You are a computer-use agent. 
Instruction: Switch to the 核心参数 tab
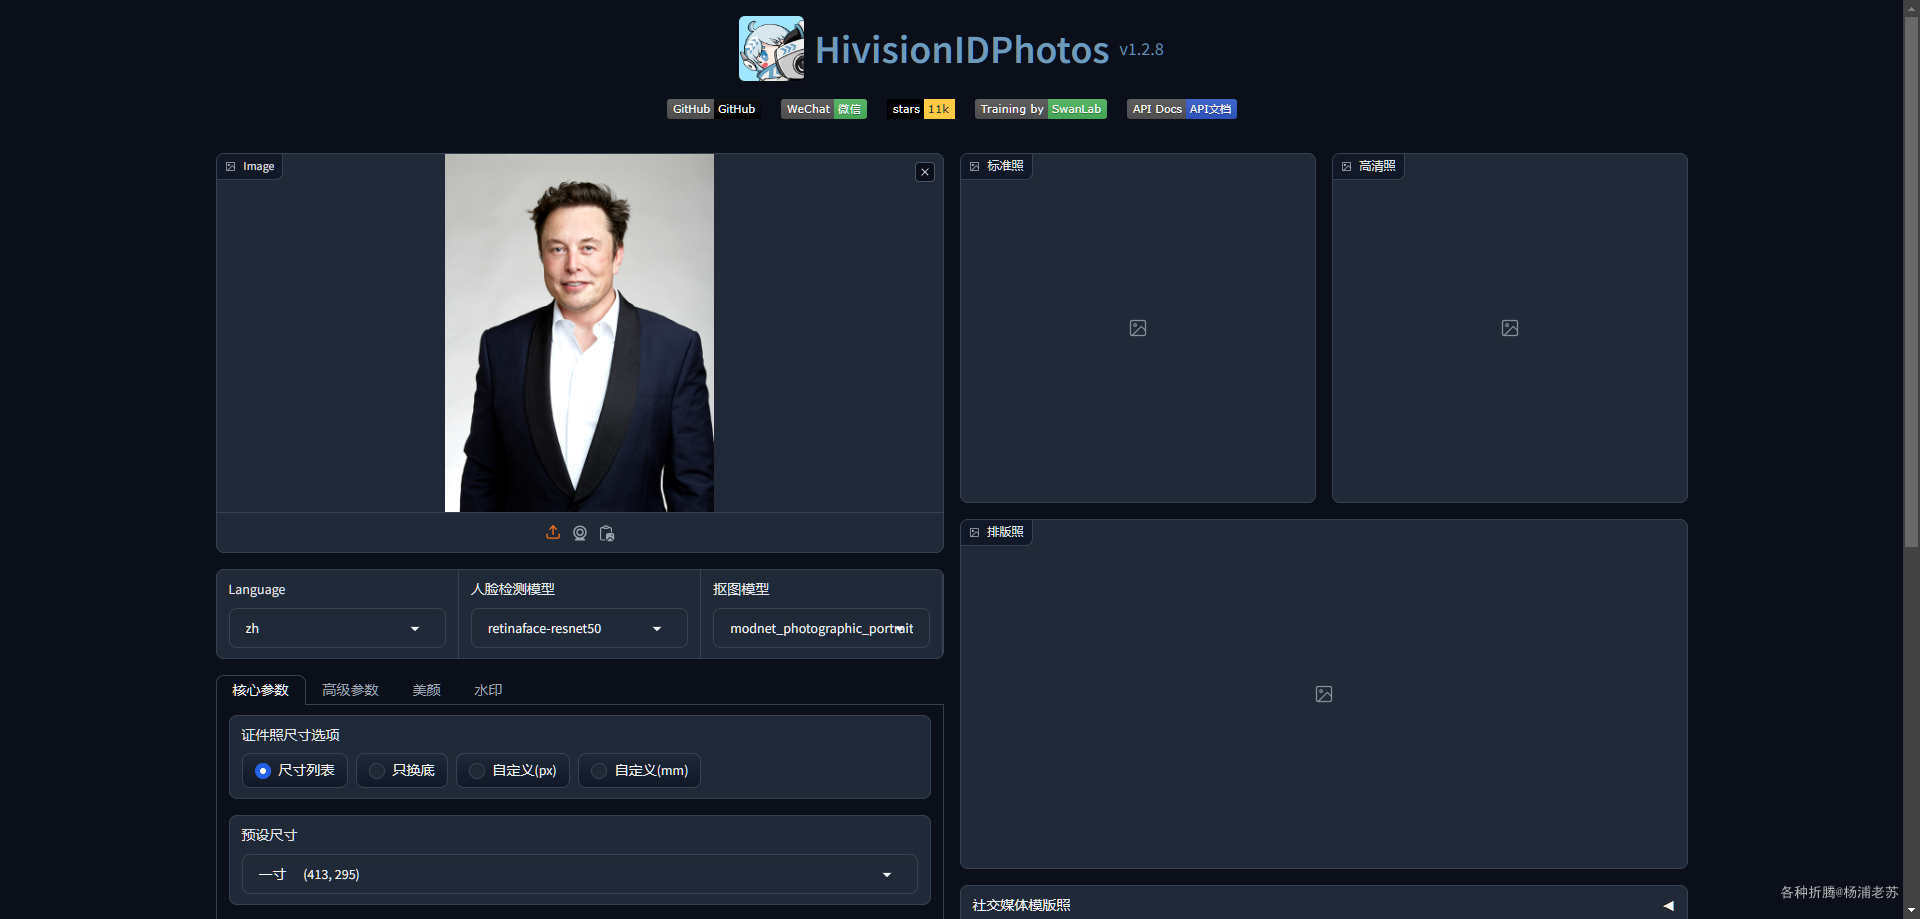point(260,690)
